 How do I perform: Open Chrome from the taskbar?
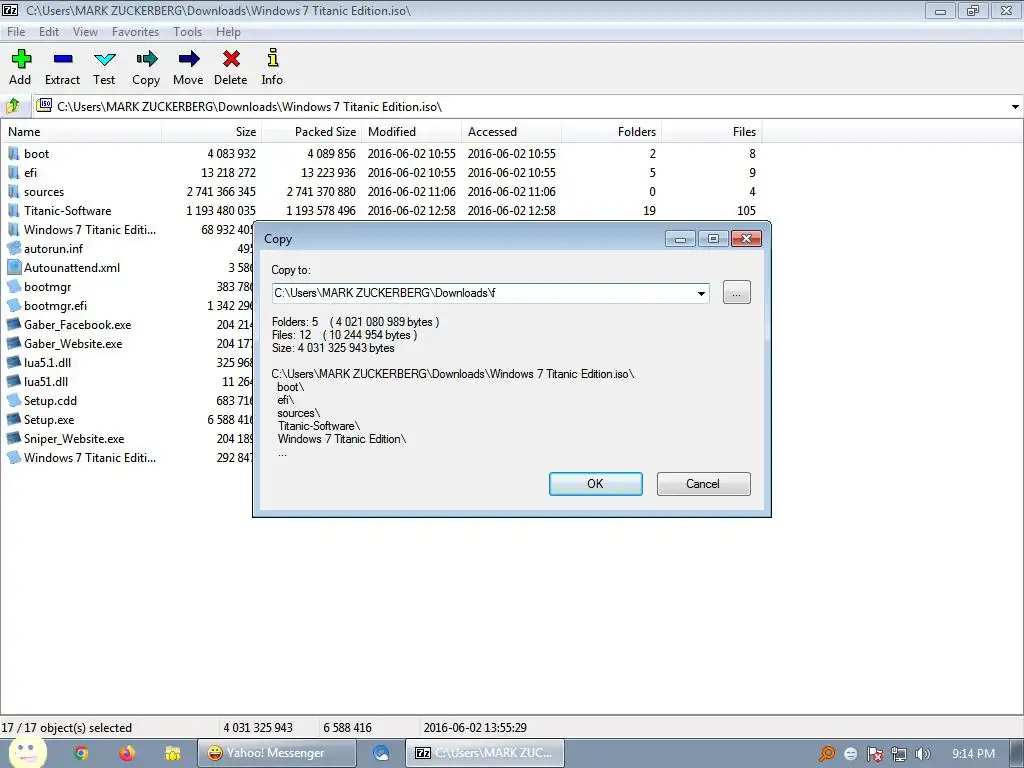click(81, 753)
